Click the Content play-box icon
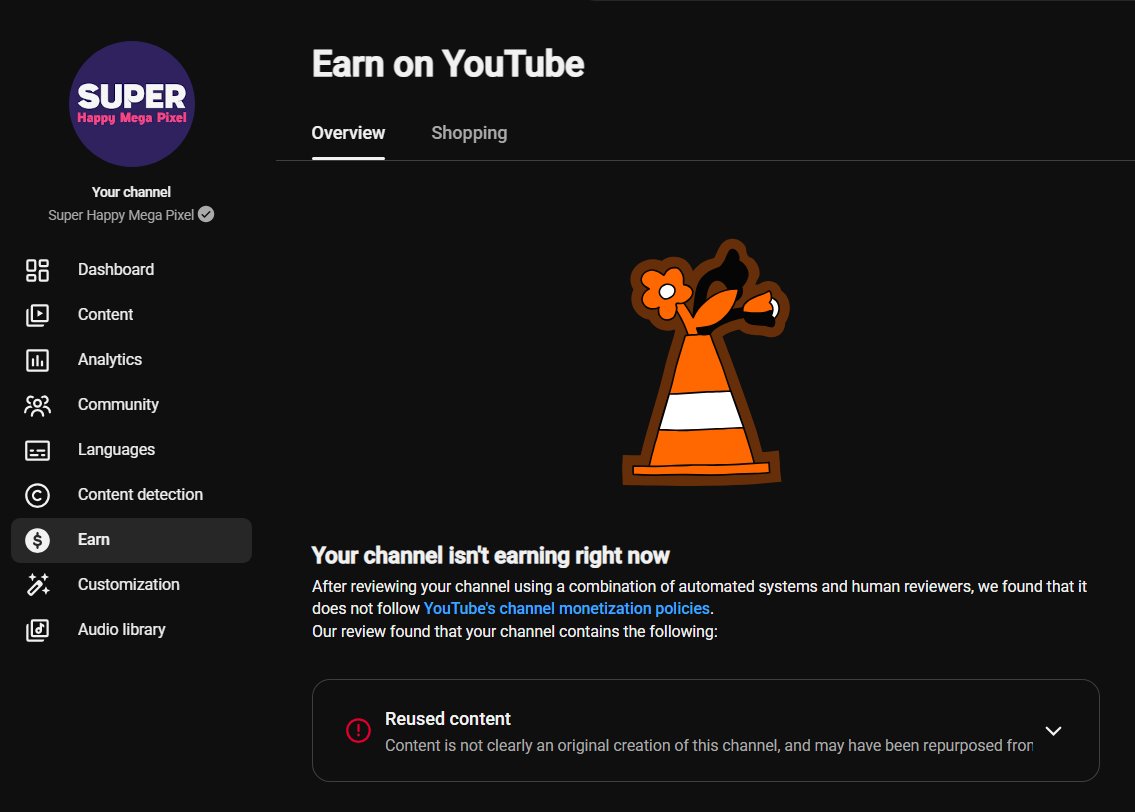Viewport: 1135px width, 812px height. 37,315
